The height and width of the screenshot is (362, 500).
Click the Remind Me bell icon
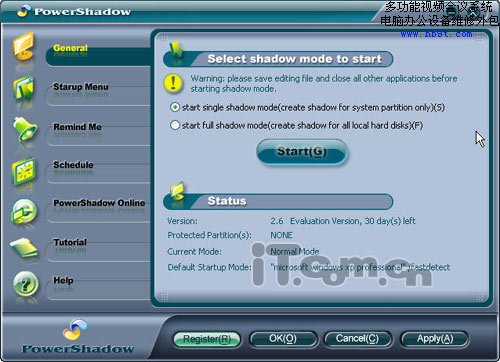click(25, 129)
